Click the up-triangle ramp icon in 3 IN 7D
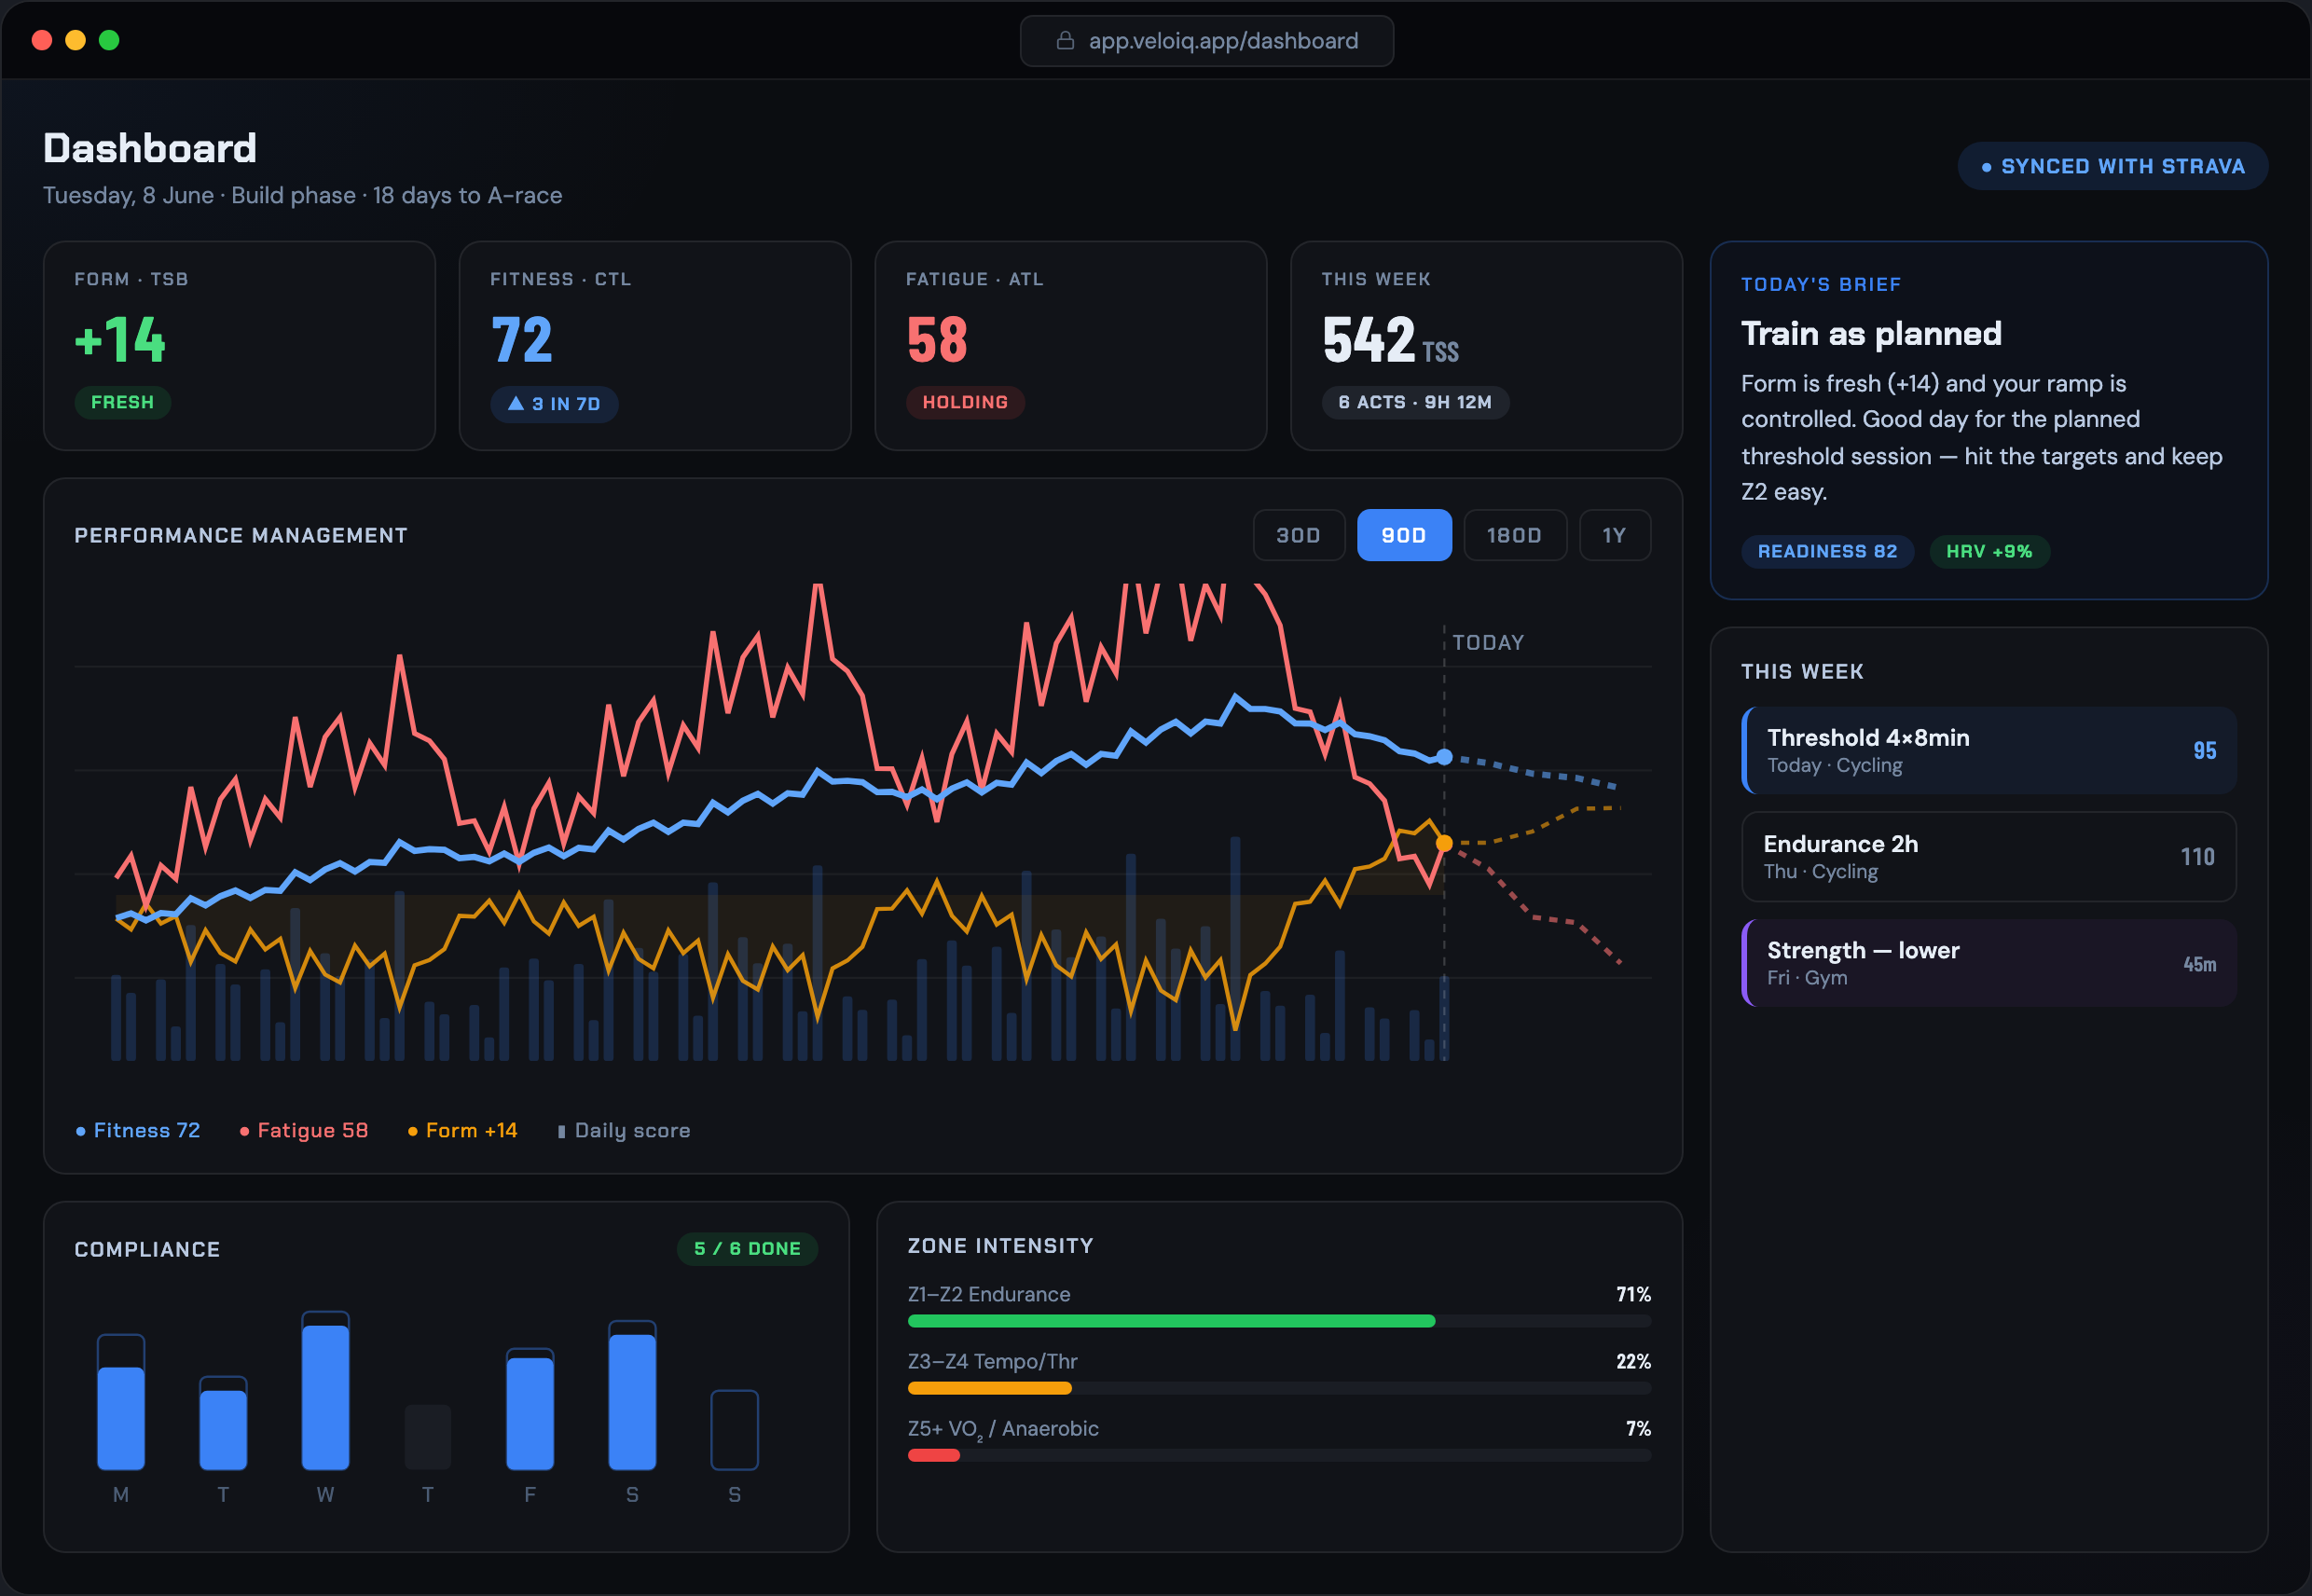 point(516,403)
